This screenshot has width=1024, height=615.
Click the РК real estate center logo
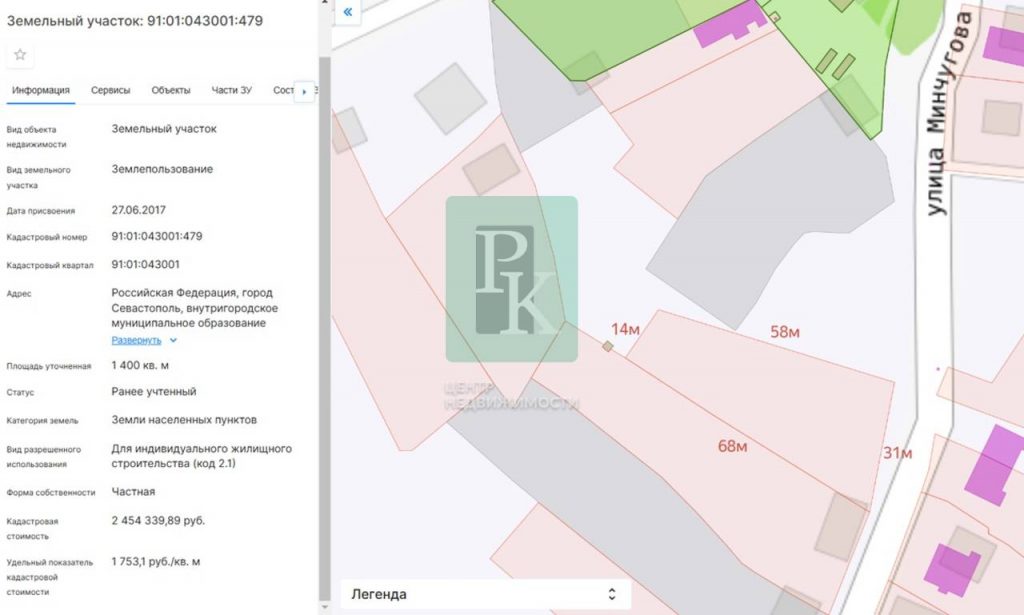coord(512,279)
